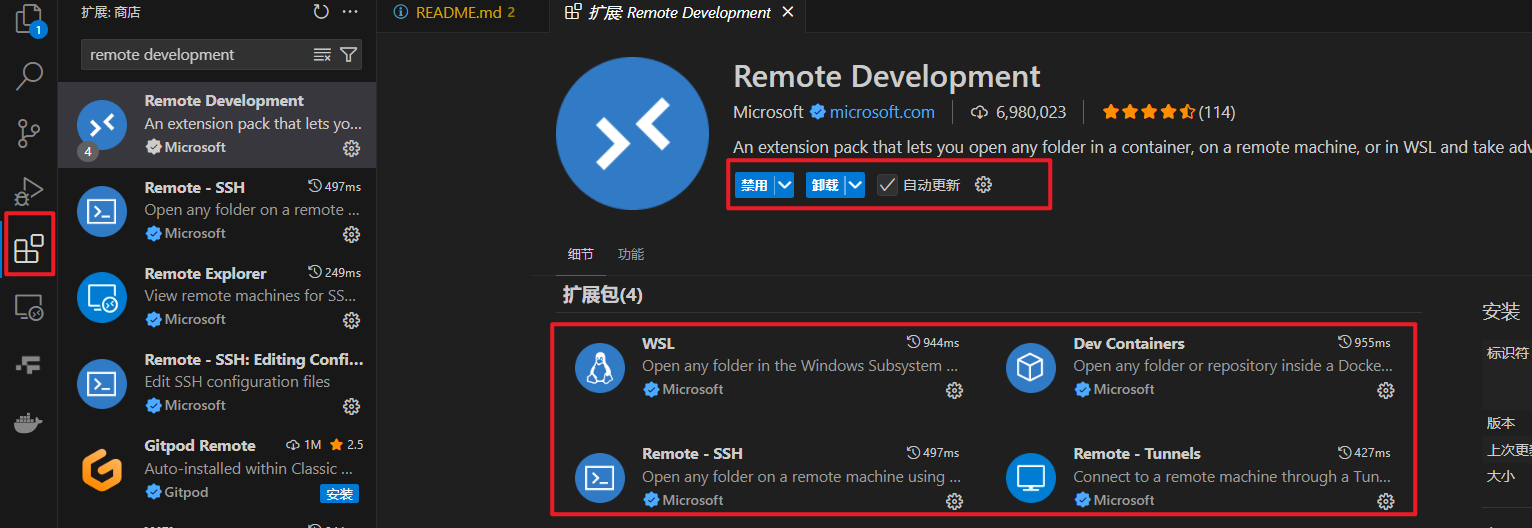Click the large Remote Development extension logo

(x=632, y=133)
